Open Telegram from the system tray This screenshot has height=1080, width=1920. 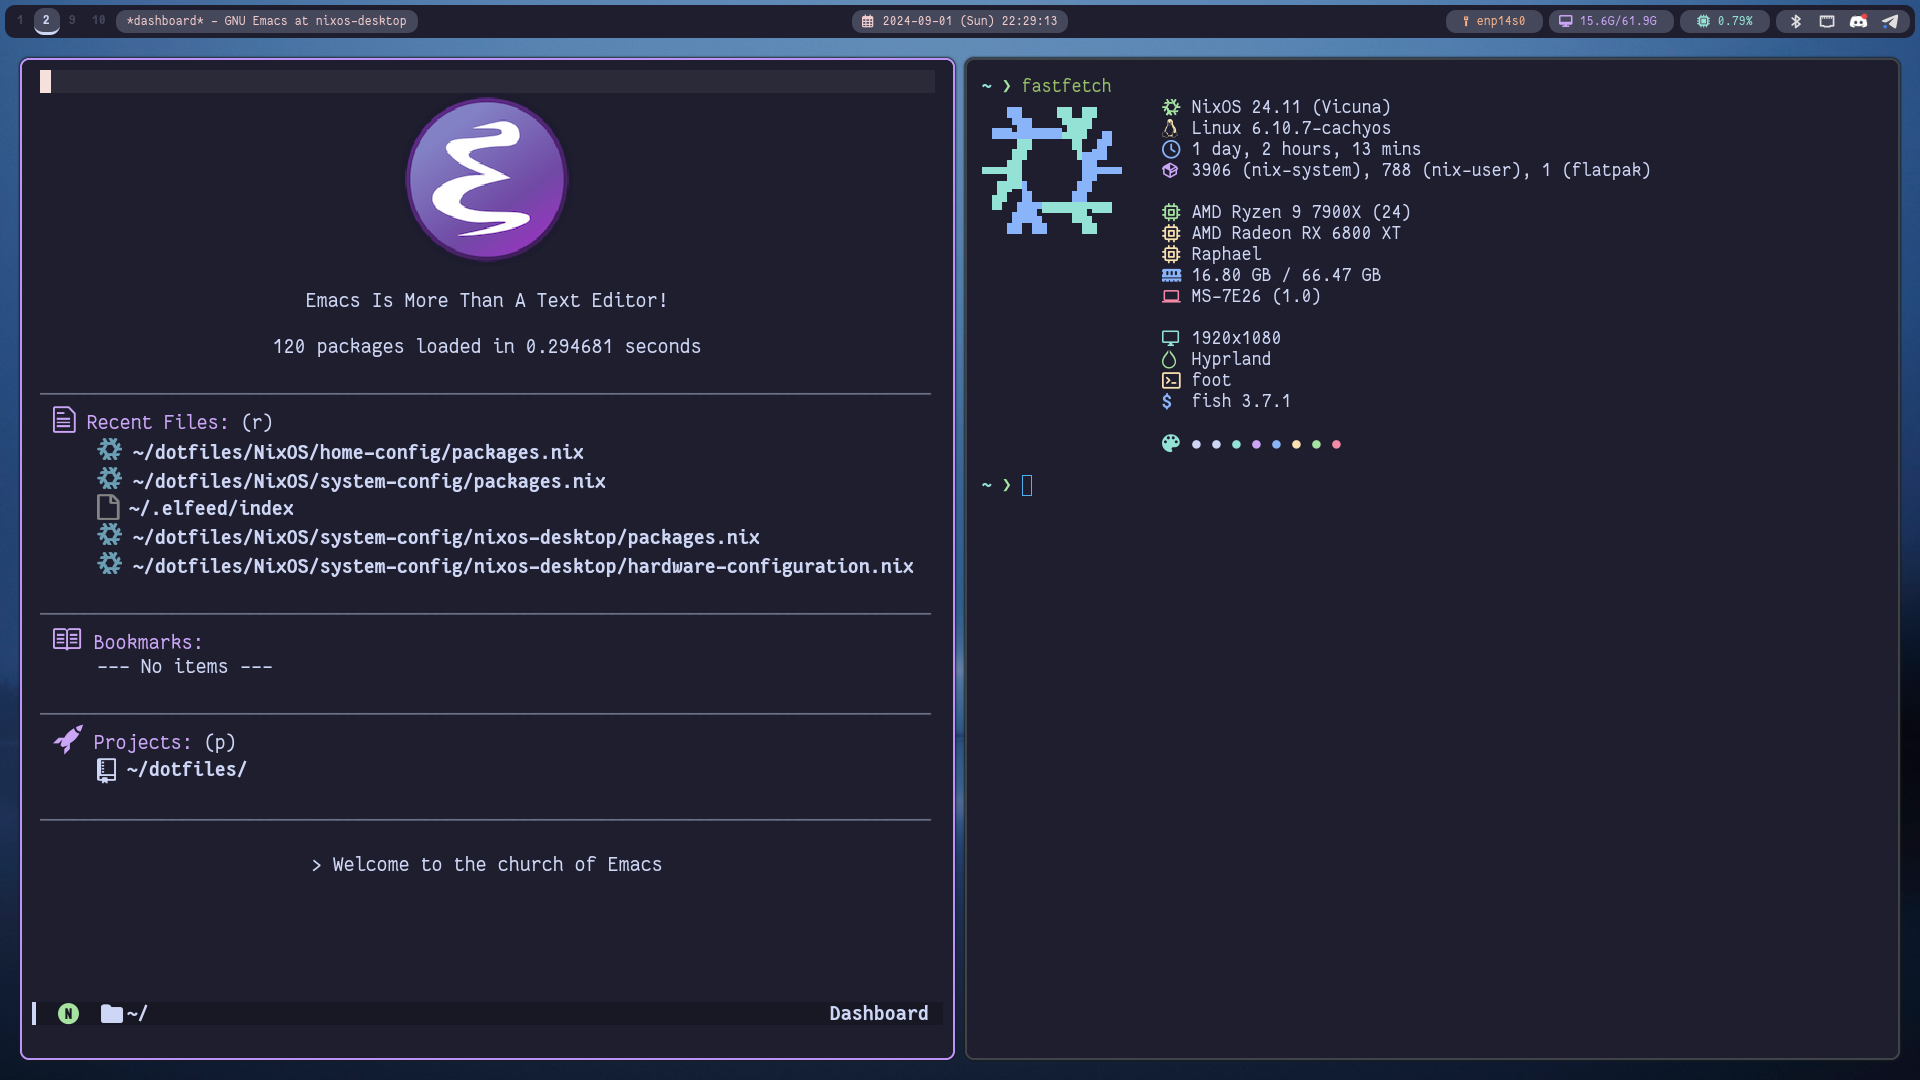click(1889, 21)
